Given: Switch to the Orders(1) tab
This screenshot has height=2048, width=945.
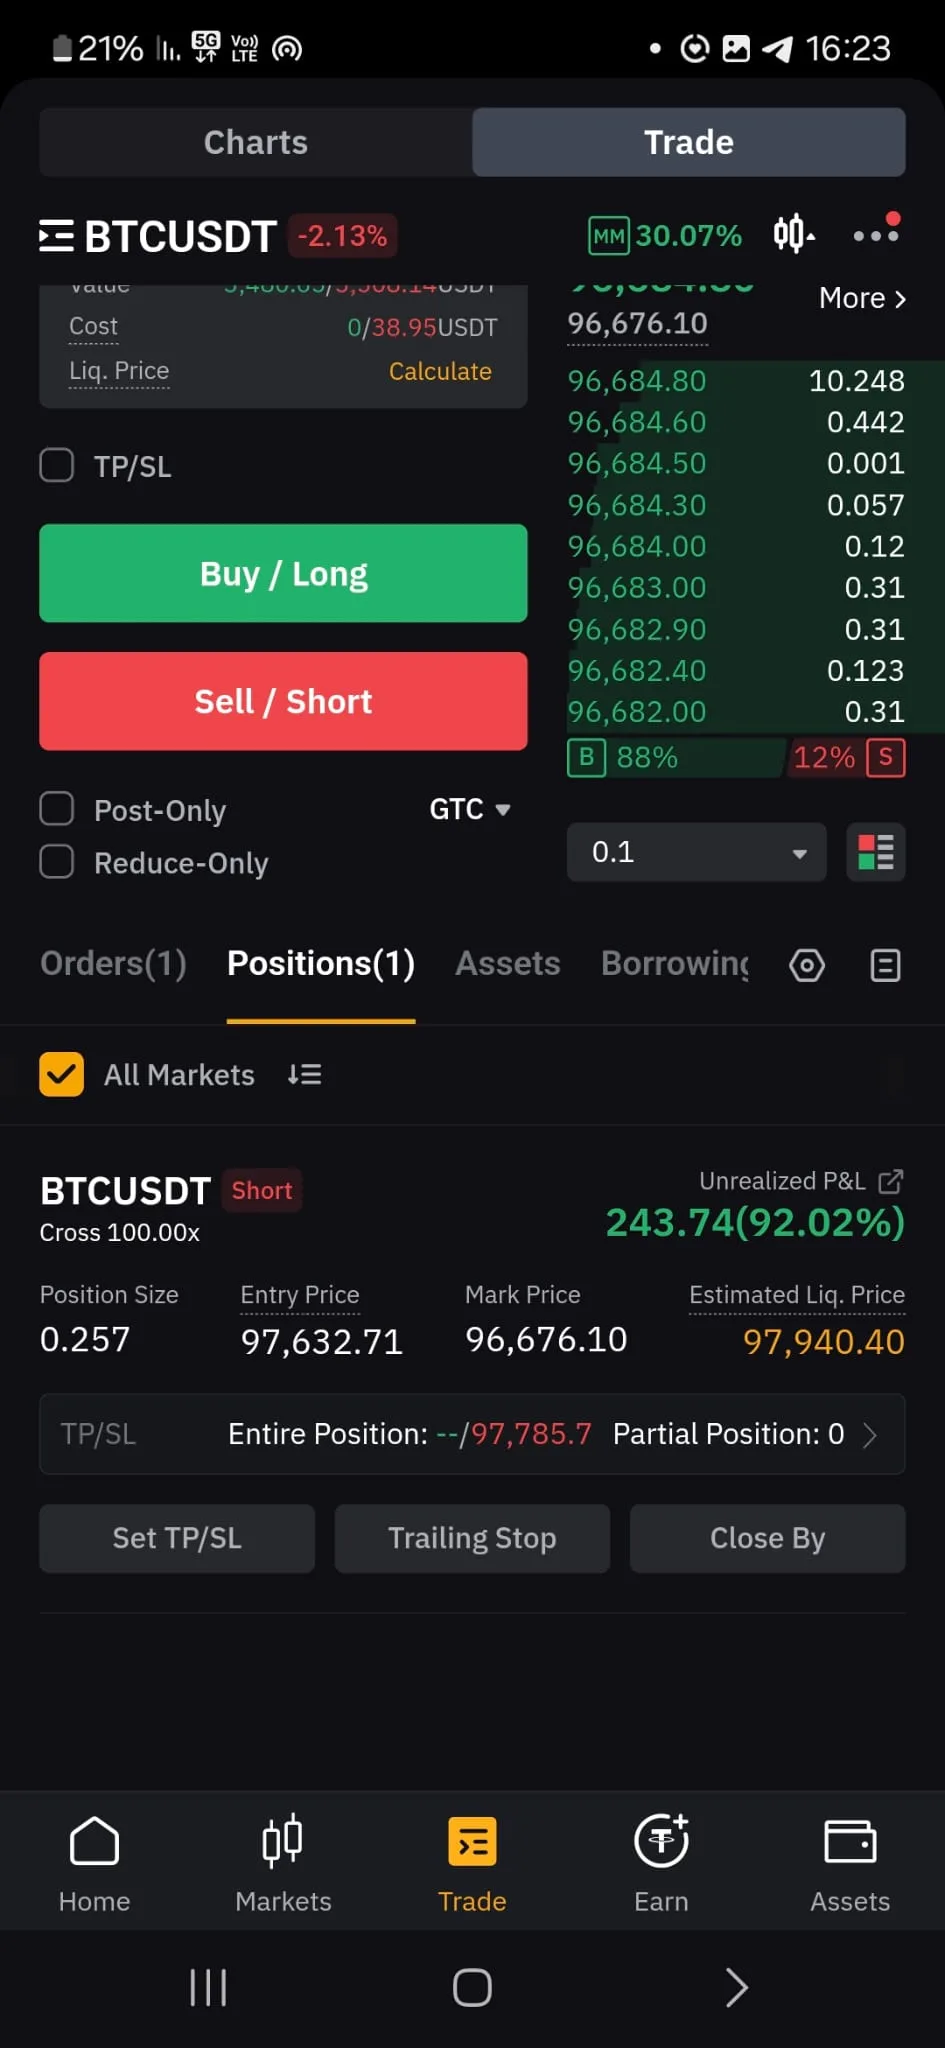Looking at the screenshot, I should [x=113, y=963].
